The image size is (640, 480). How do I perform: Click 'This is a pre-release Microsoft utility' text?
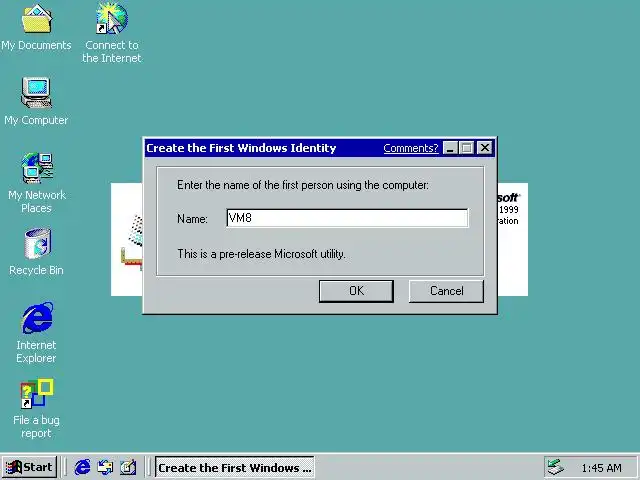pos(261,254)
